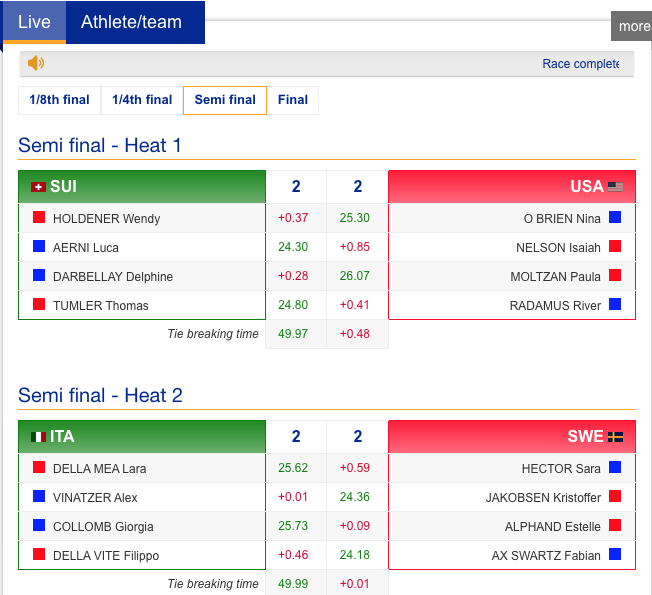Click the USA flag icon

[x=615, y=187]
